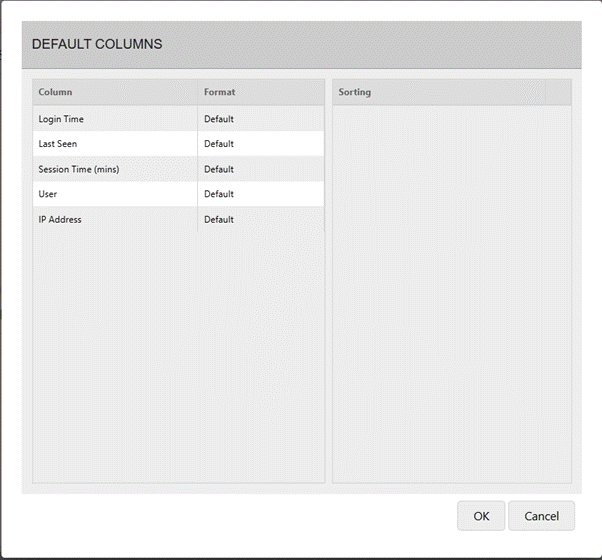Click the divider between Column and Format headers

[x=198, y=92]
